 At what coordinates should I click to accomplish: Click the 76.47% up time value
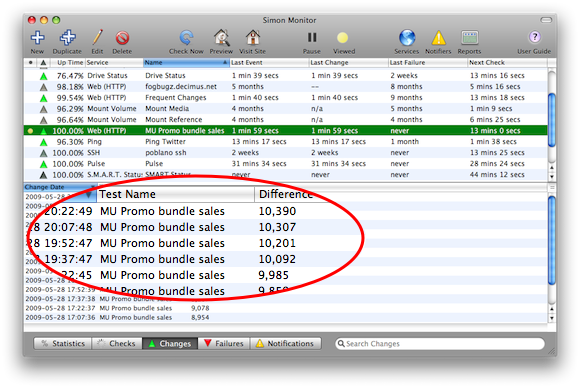[70, 76]
